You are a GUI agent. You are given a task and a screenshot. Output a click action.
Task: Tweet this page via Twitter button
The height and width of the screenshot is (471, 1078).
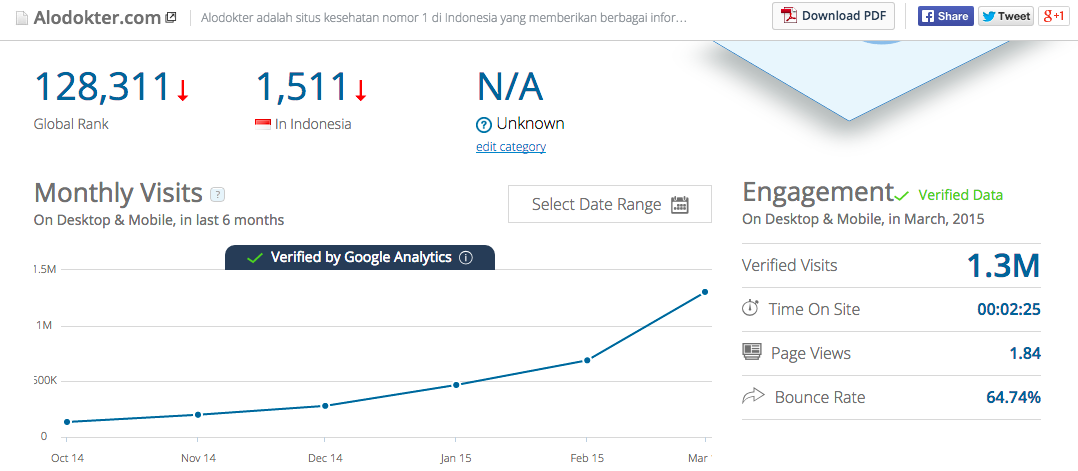1006,16
